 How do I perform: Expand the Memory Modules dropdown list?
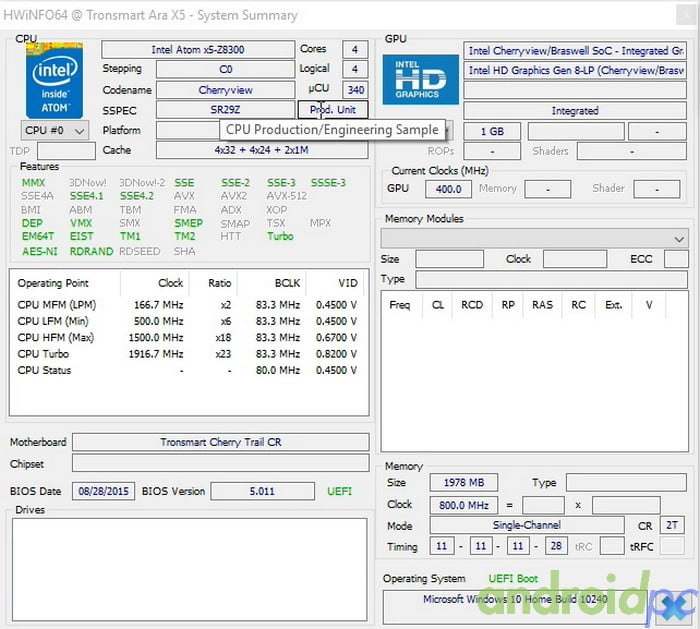pos(535,239)
